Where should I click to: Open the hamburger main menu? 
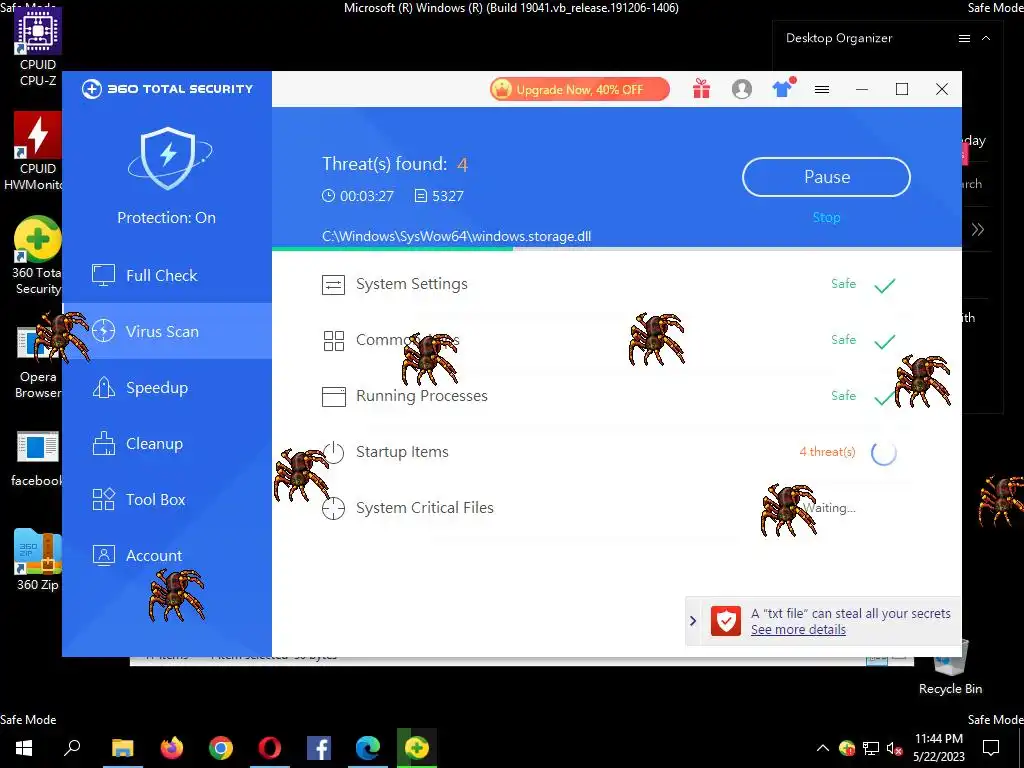pyautogui.click(x=822, y=89)
